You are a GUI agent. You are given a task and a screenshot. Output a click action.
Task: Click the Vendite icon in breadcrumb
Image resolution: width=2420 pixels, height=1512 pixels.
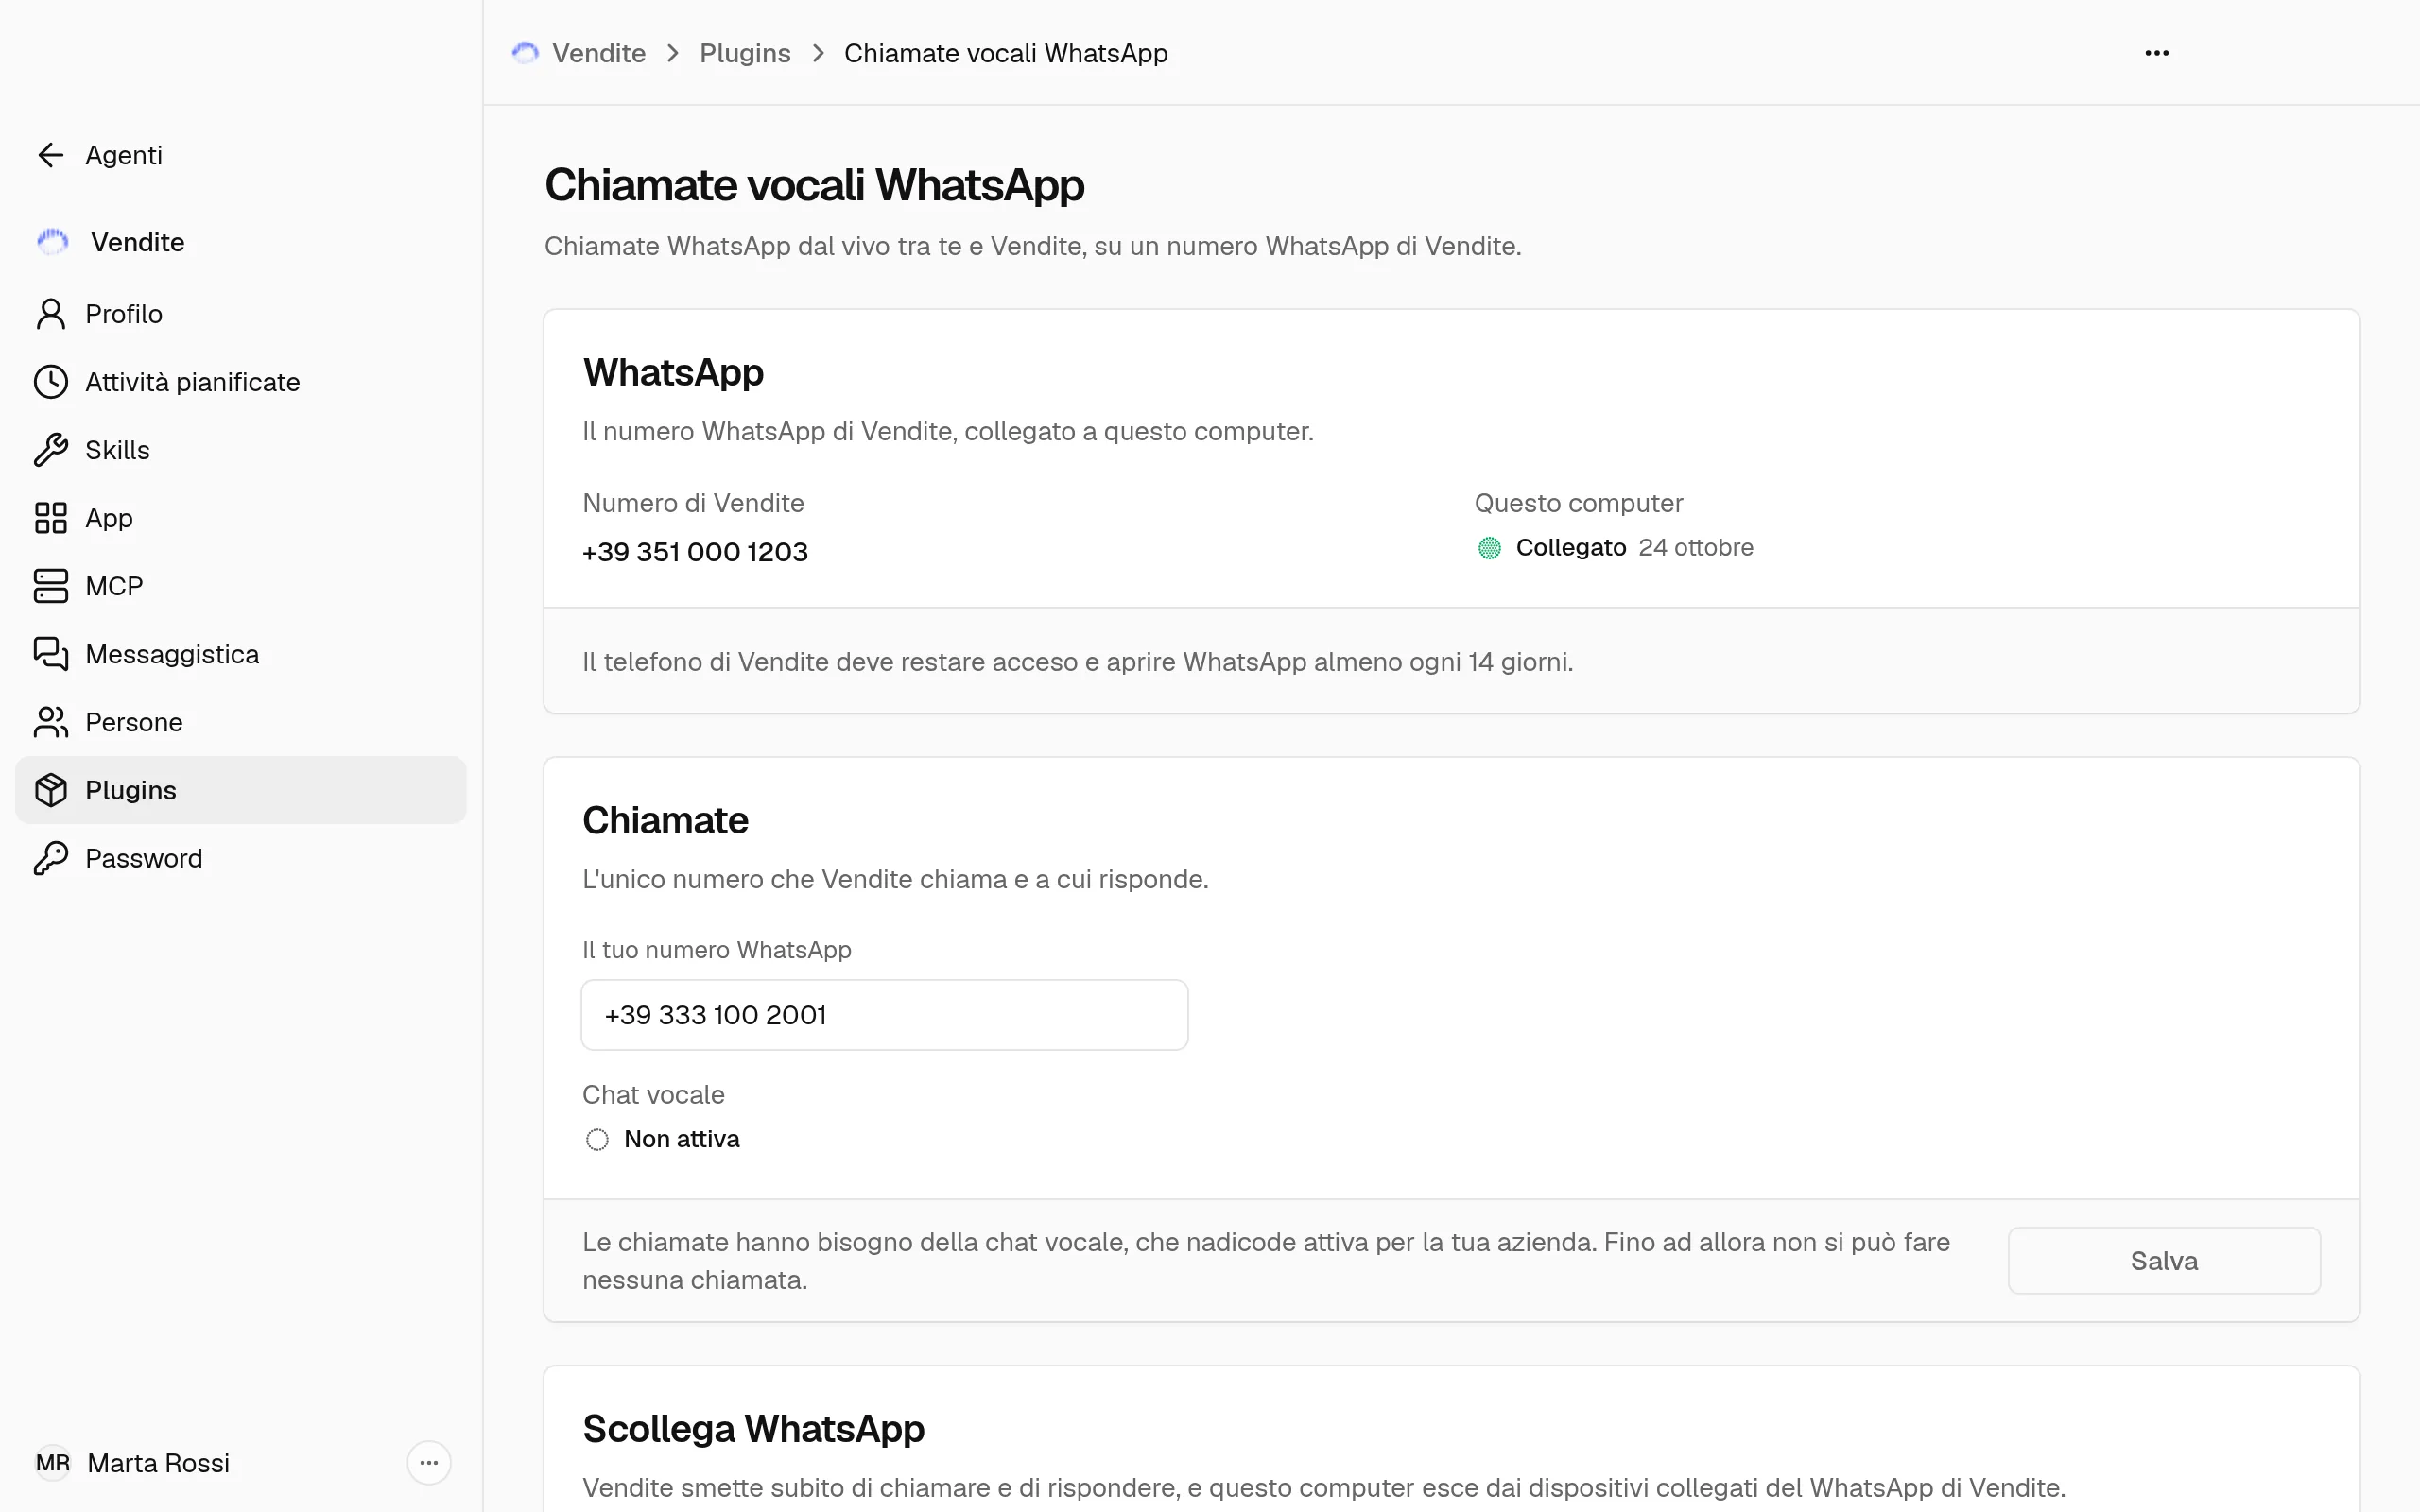click(x=525, y=53)
